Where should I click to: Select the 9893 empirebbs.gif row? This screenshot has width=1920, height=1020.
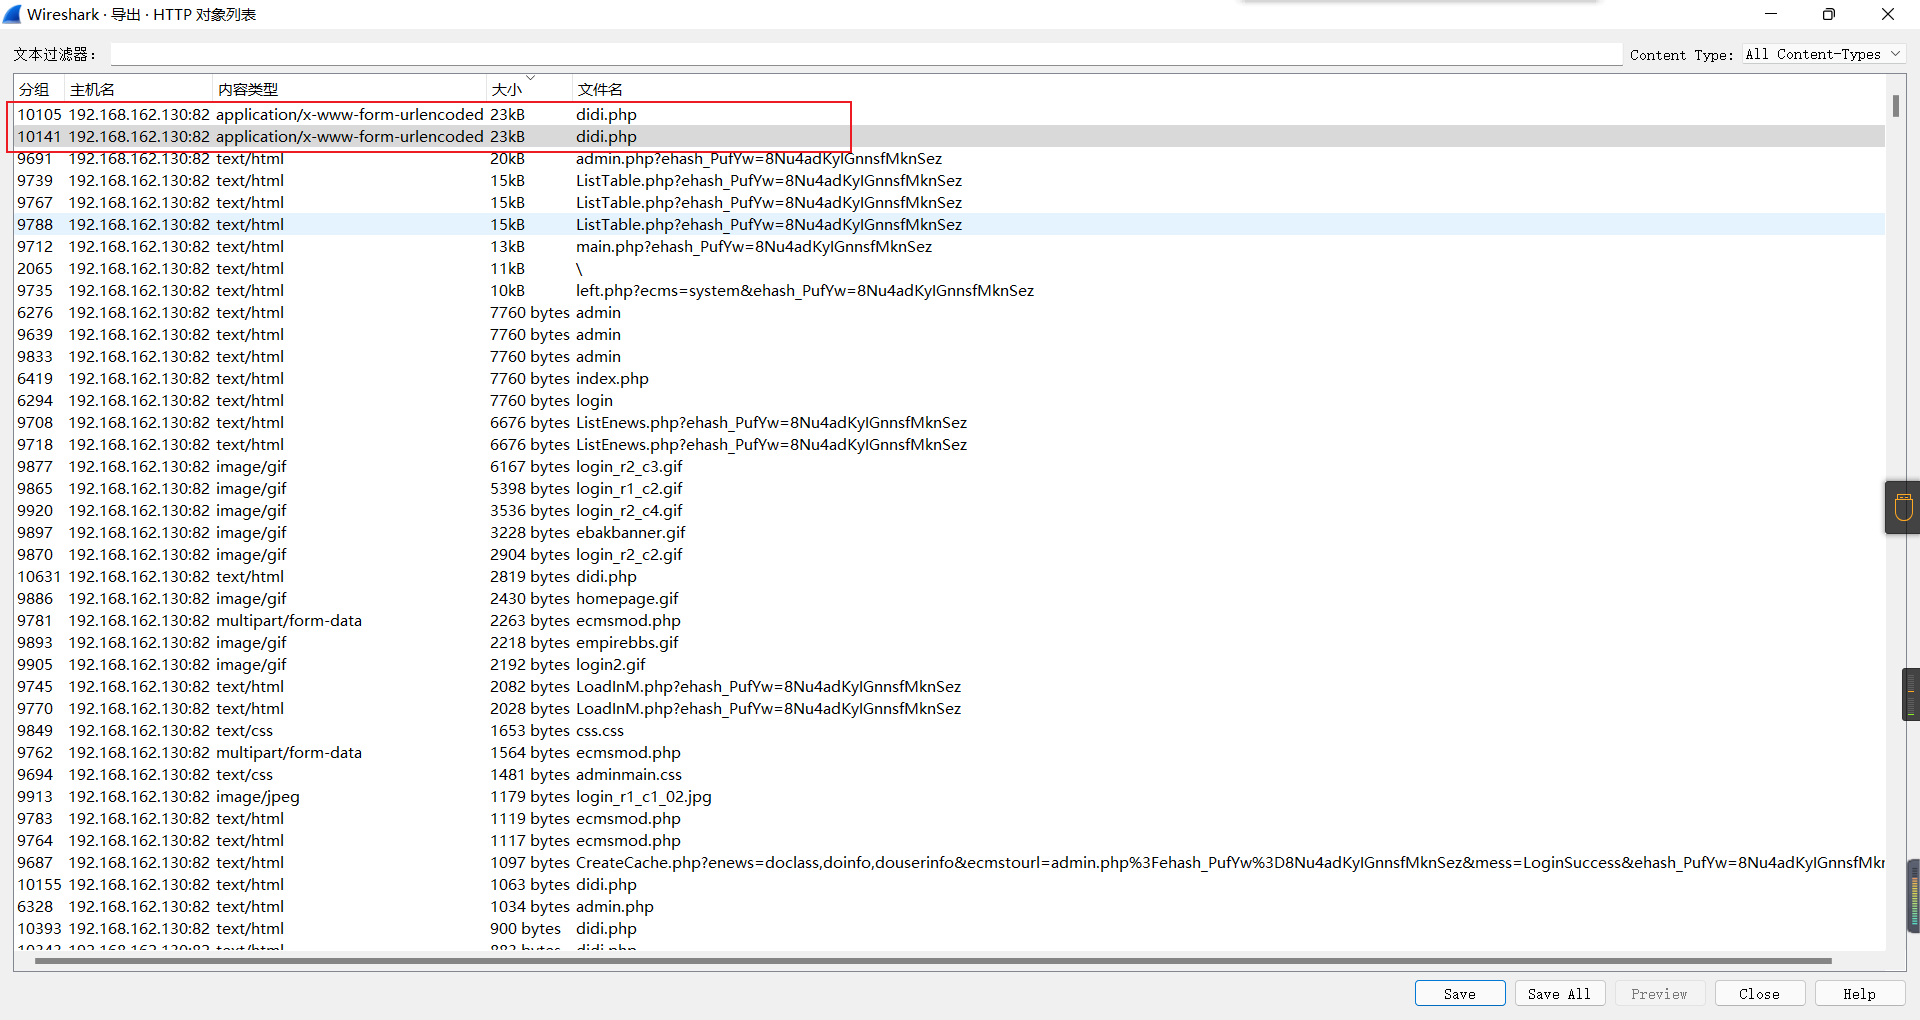[949, 643]
